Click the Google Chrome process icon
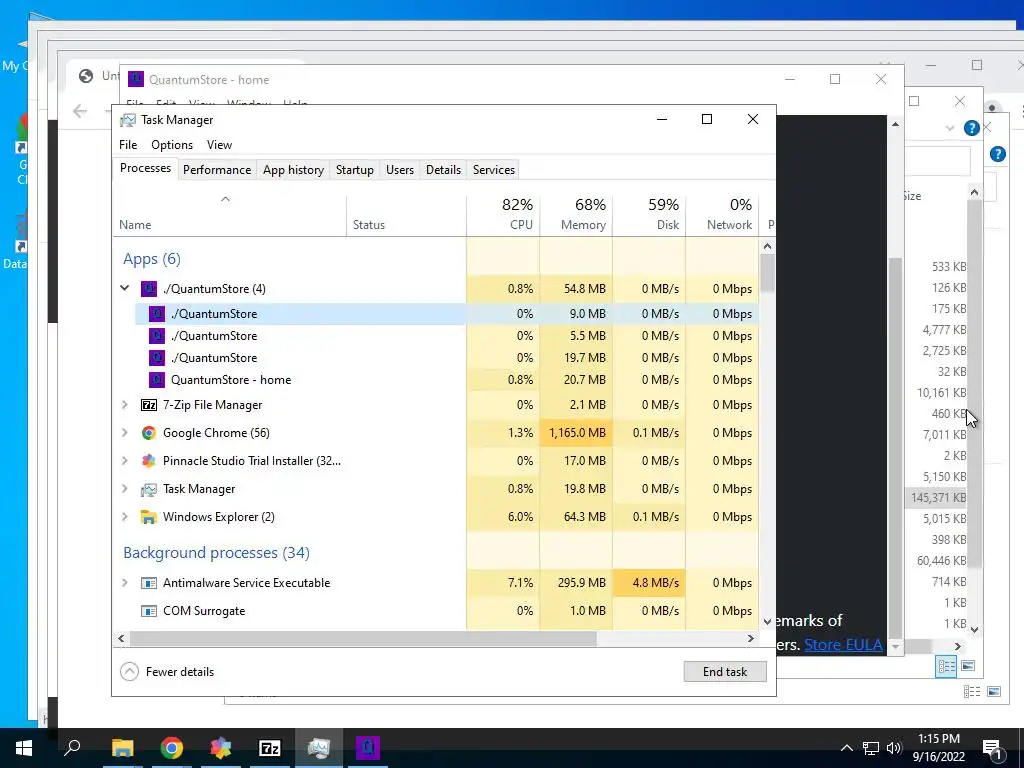1024x768 pixels. coord(149,432)
